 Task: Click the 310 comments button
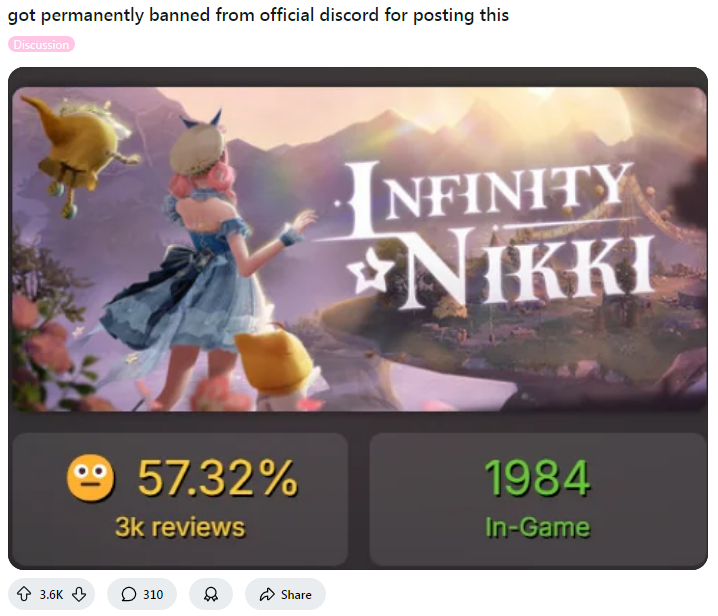pos(142,594)
